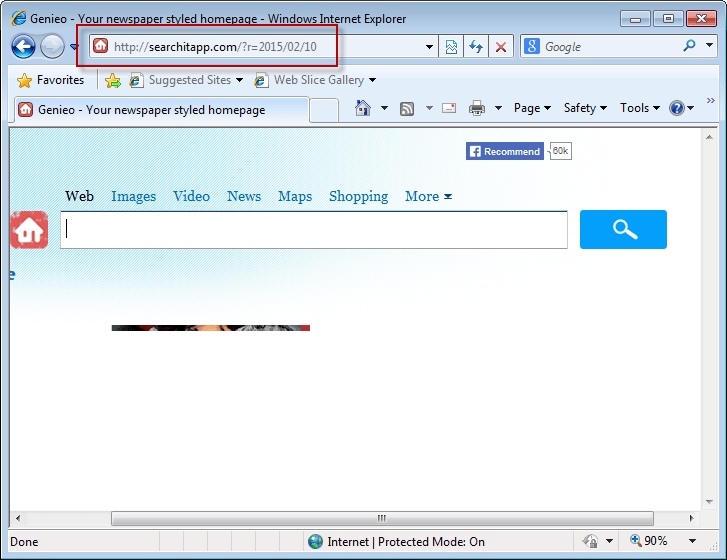Click the Read Mail icon
Screen dimensions: 727x560
tap(449, 108)
